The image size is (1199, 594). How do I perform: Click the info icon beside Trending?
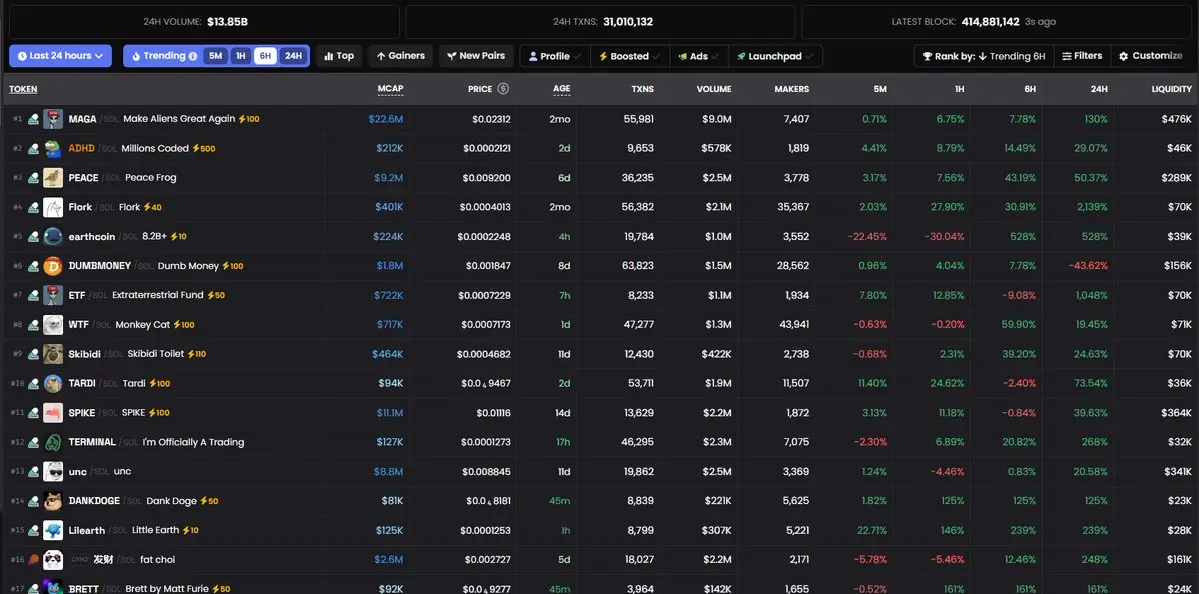click(193, 57)
